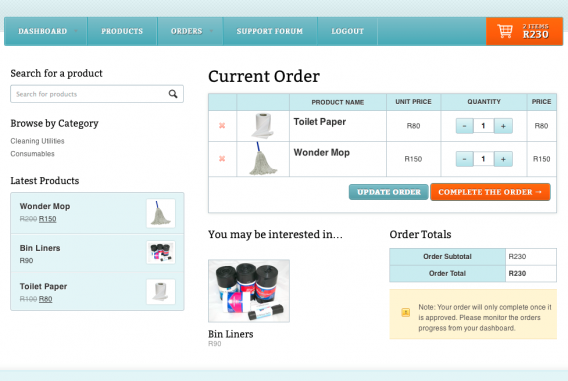Click the Update Order button

pyautogui.click(x=389, y=192)
